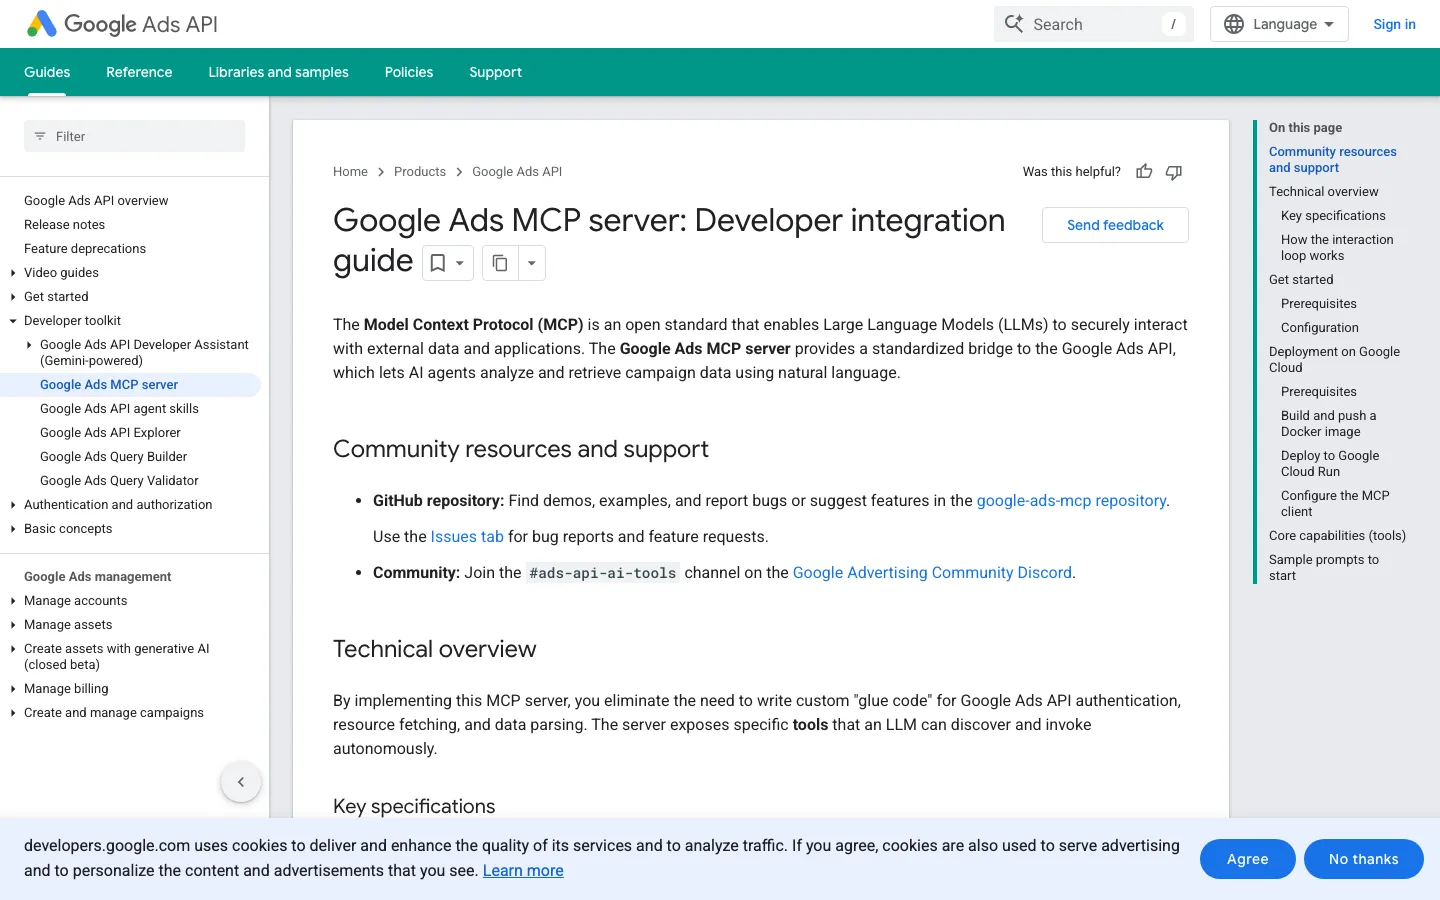1440x900 pixels.
Task: Open the Libraries and samples tab
Action: pos(278,72)
